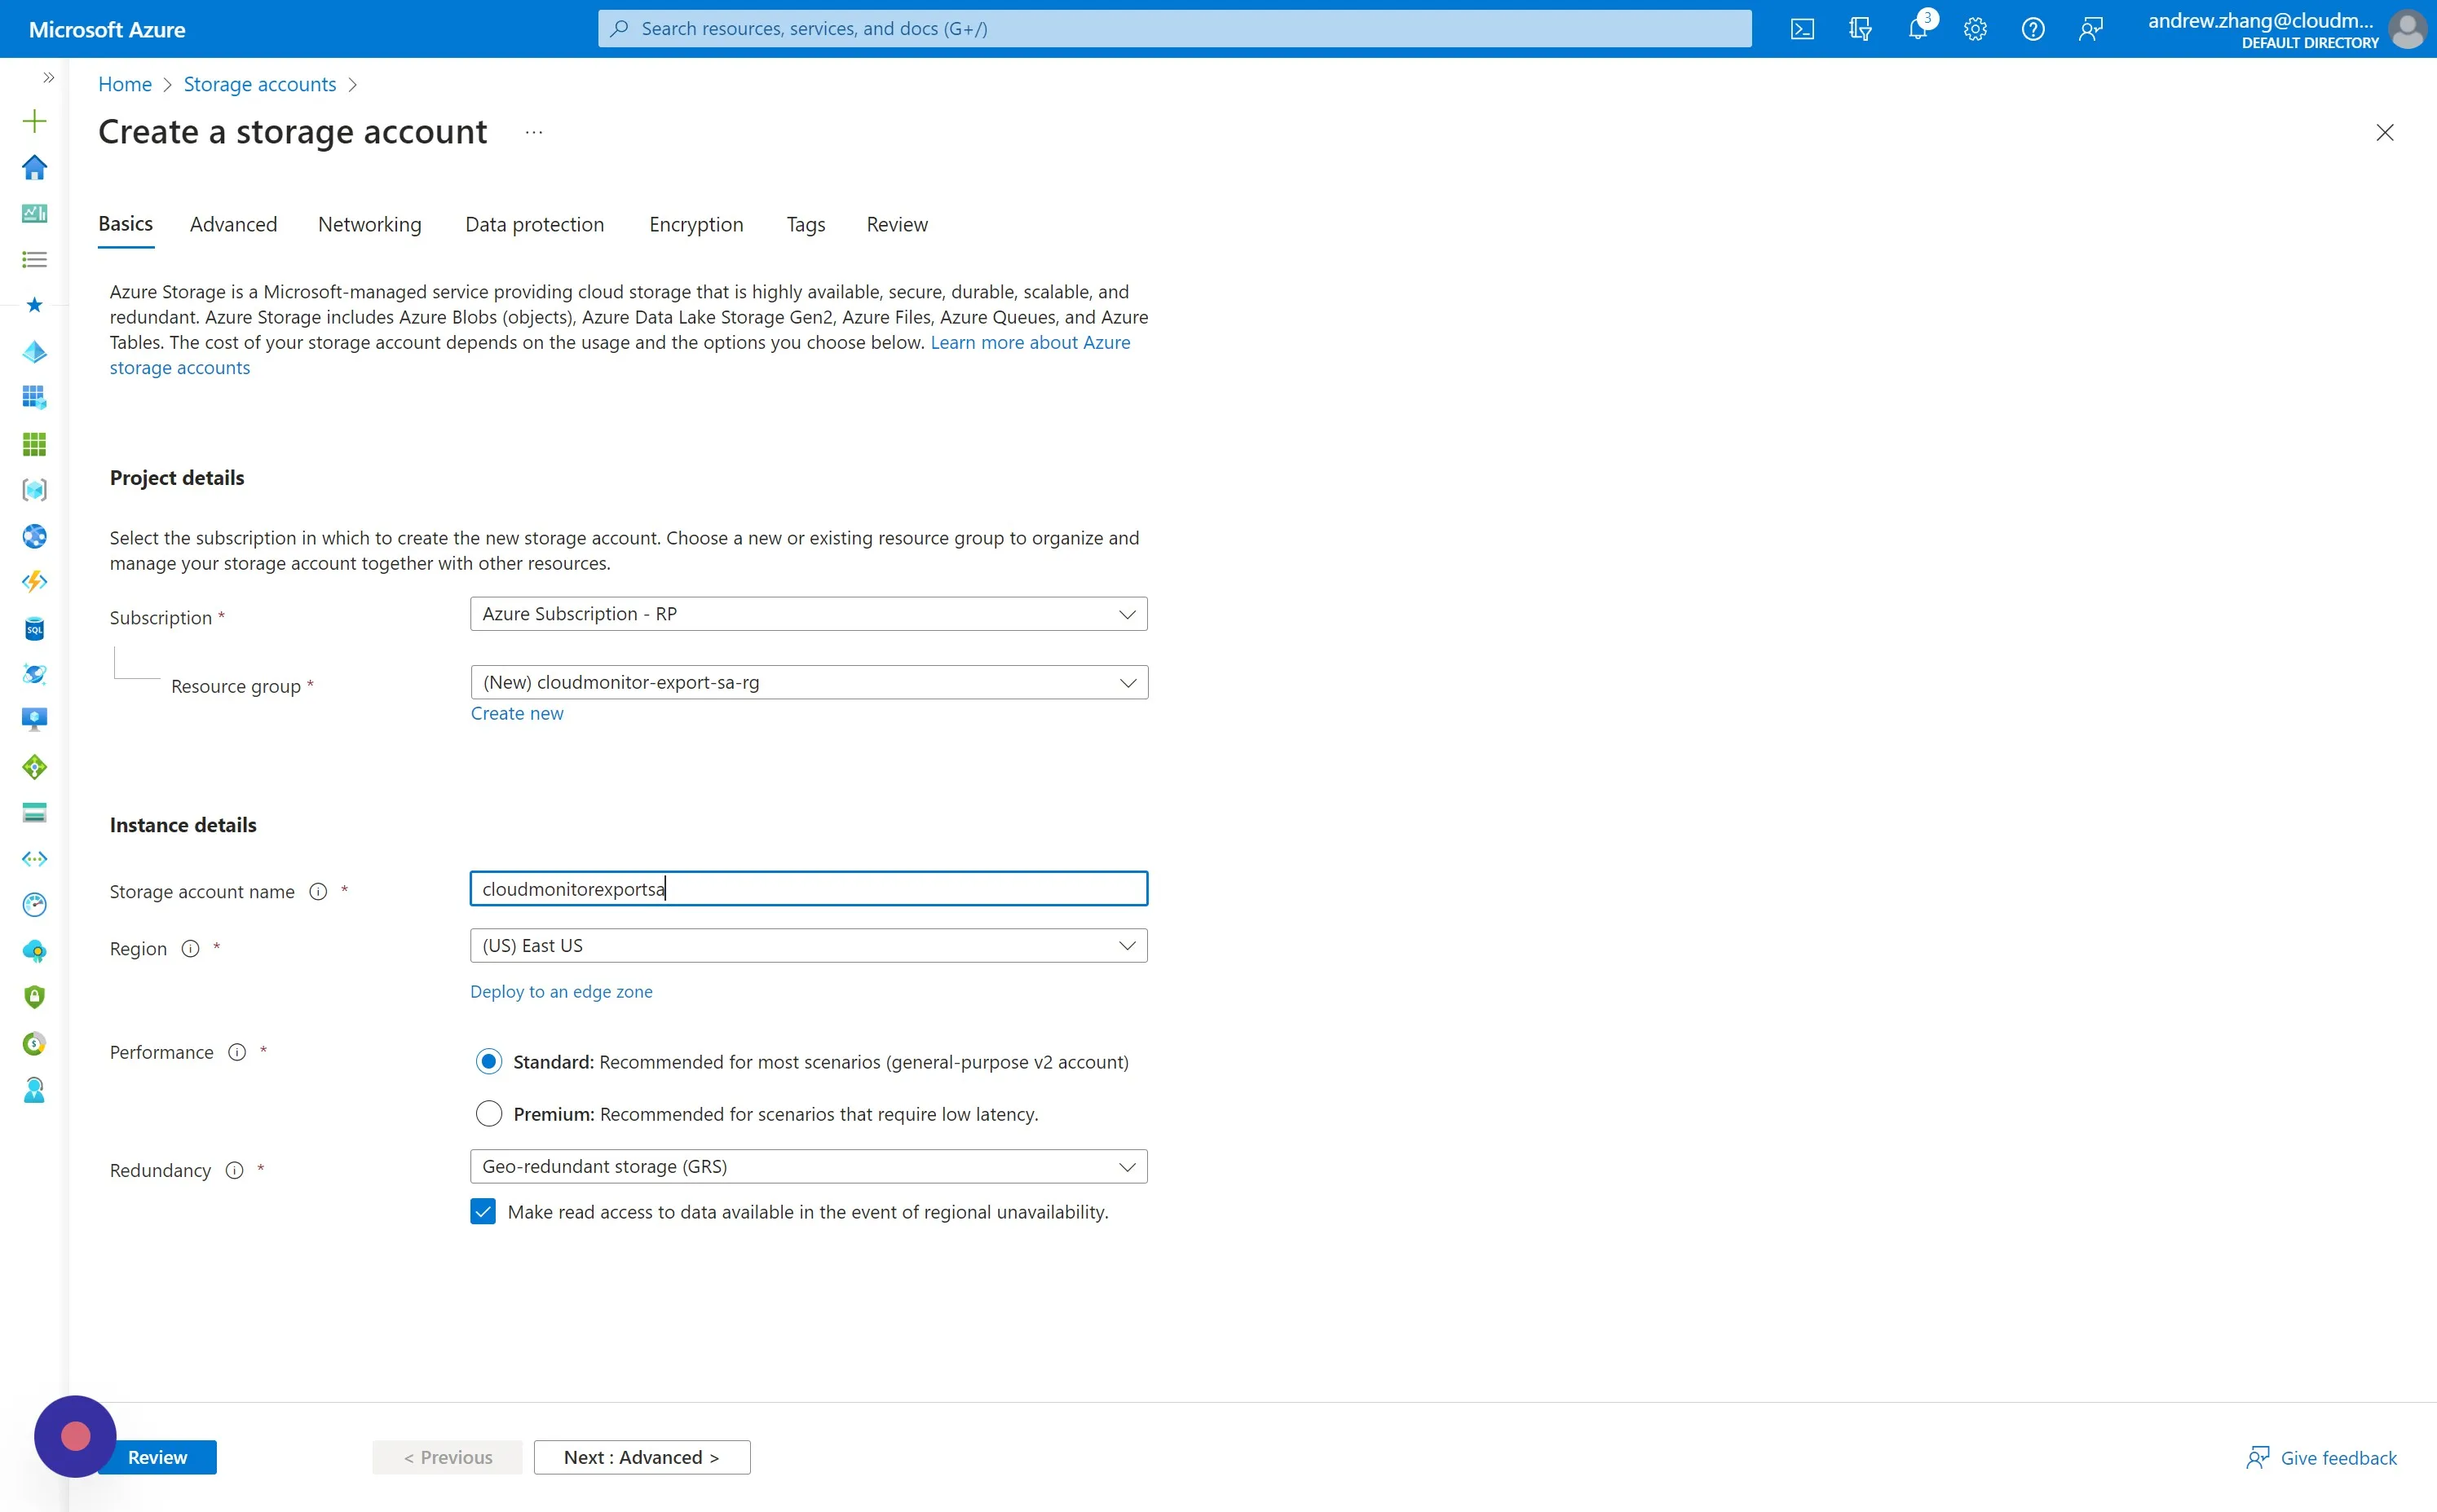Open account avatar for andrew.zhang
This screenshot has height=1512, width=2437.
[x=2408, y=29]
